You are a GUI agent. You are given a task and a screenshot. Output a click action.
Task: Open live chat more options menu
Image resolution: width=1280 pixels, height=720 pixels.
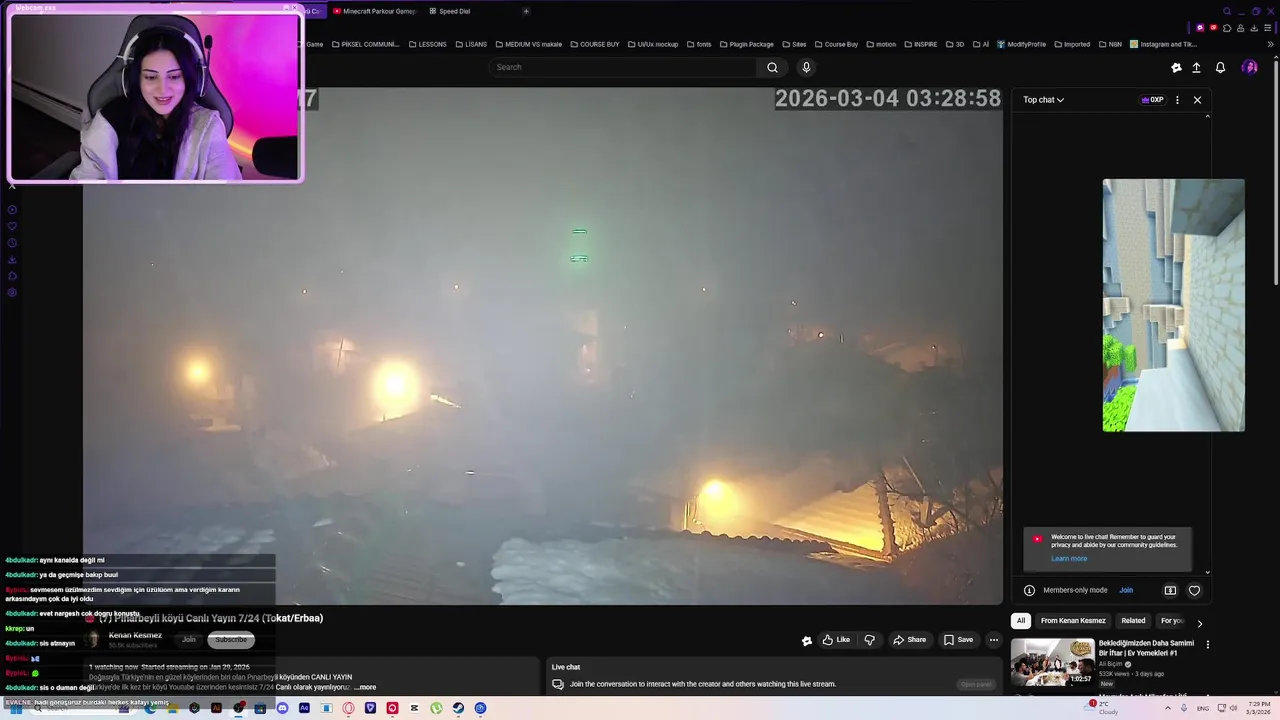coord(1177,100)
